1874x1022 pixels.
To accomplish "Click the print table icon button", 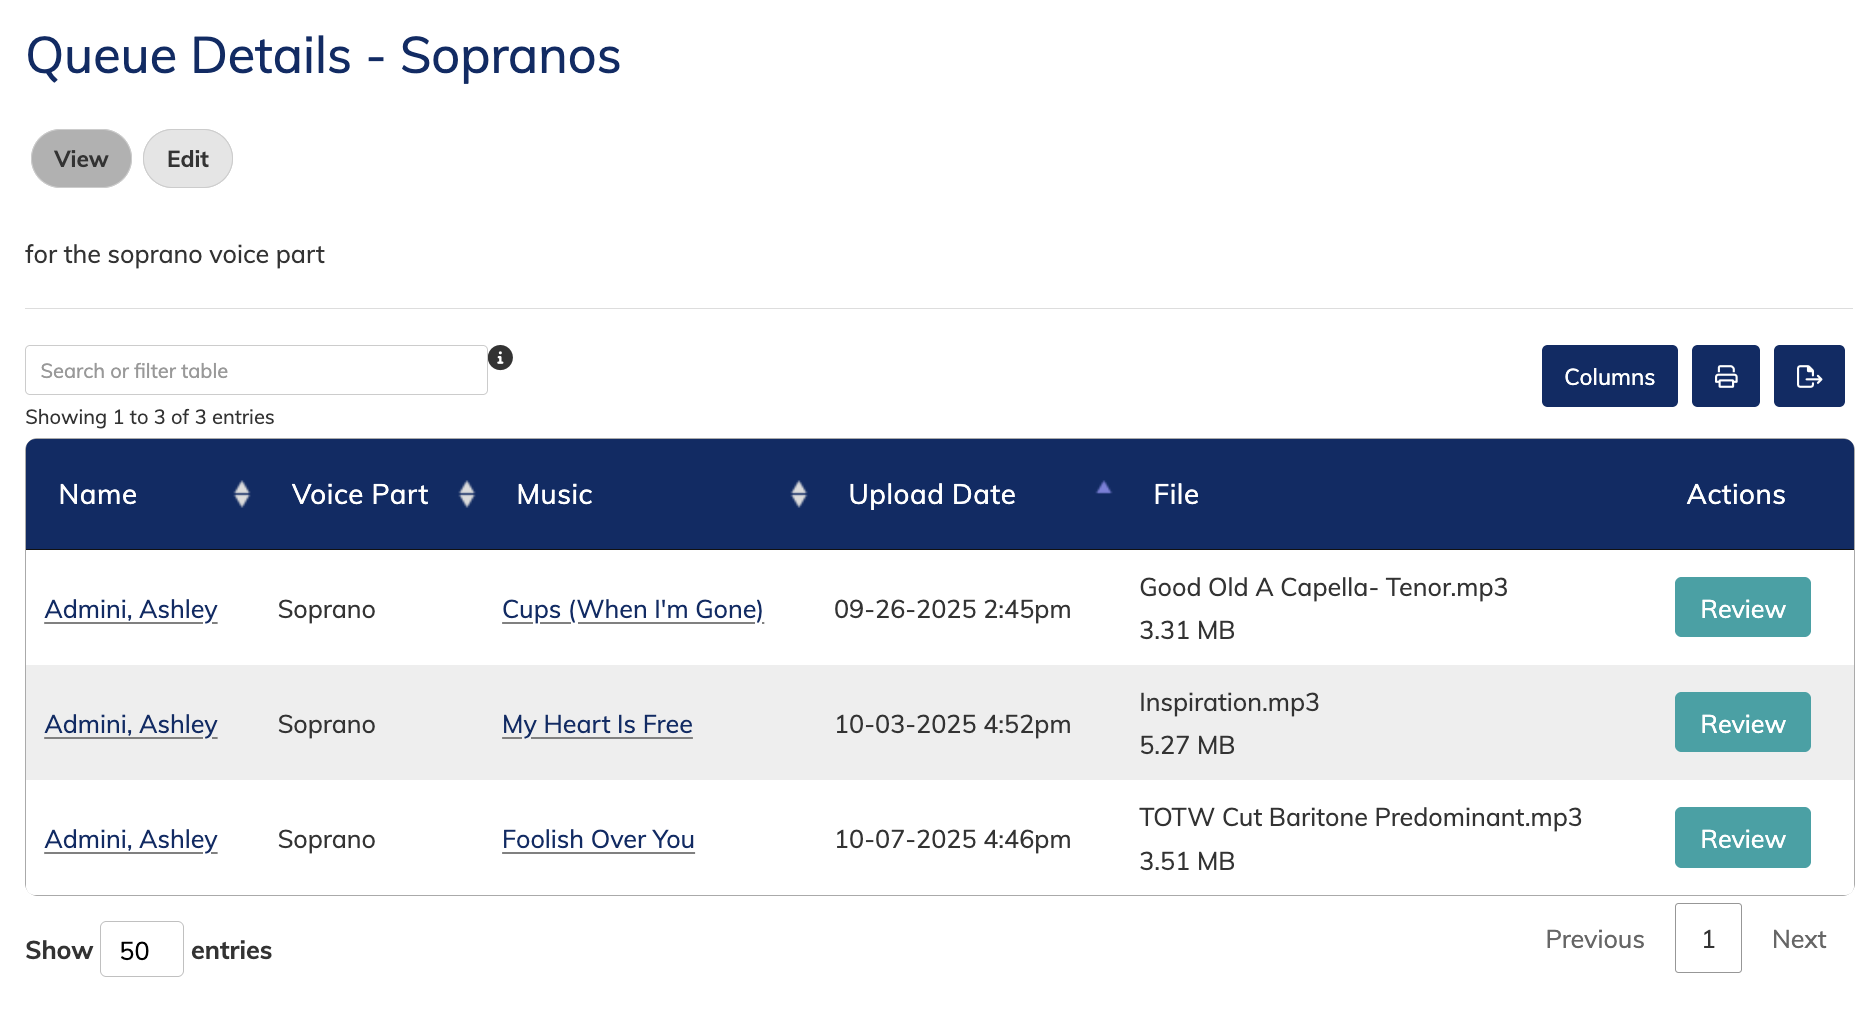I will tap(1725, 376).
